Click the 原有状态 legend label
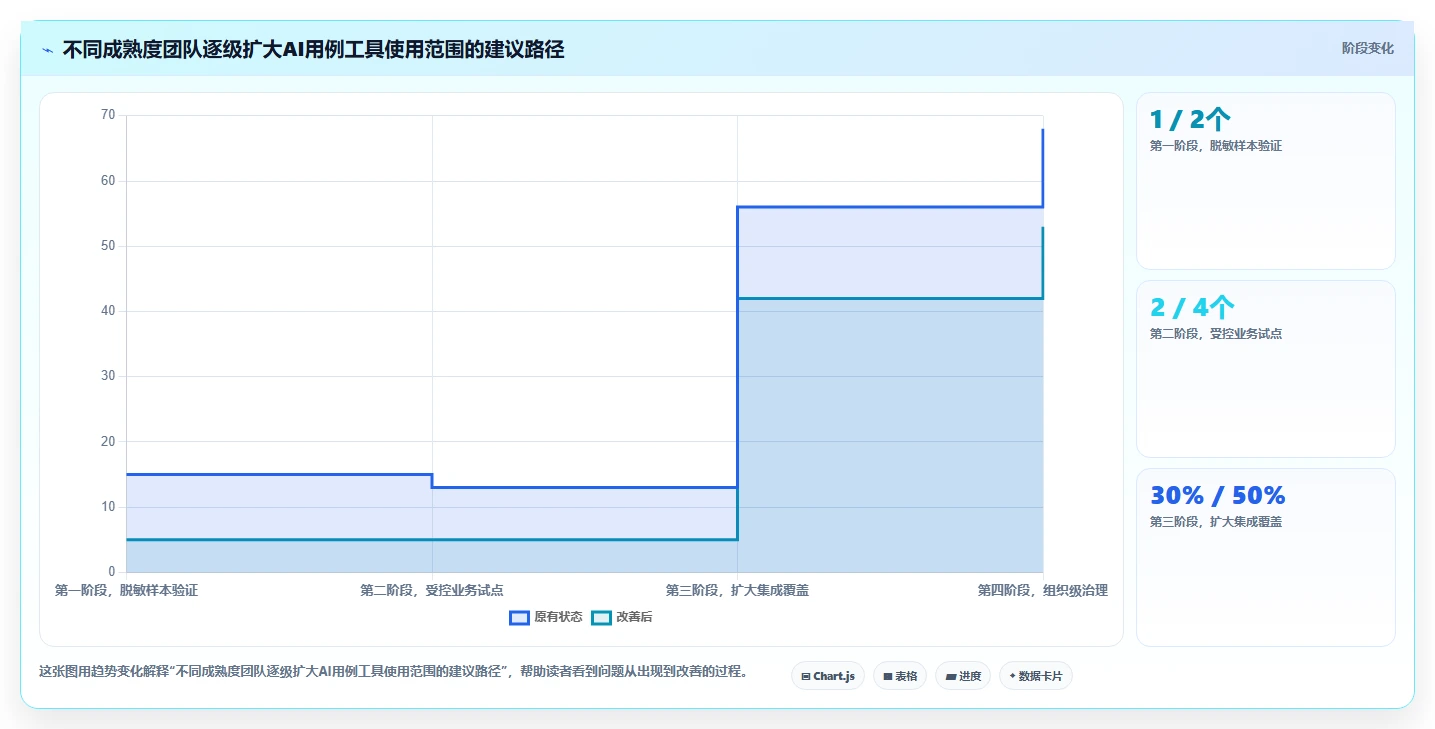1435x729 pixels. [x=558, y=617]
